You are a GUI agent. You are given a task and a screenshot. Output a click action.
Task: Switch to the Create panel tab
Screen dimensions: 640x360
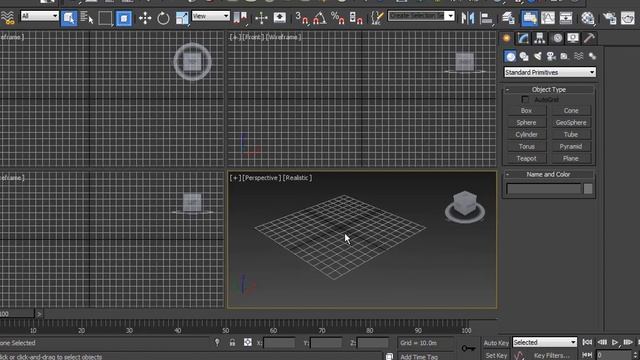click(507, 38)
